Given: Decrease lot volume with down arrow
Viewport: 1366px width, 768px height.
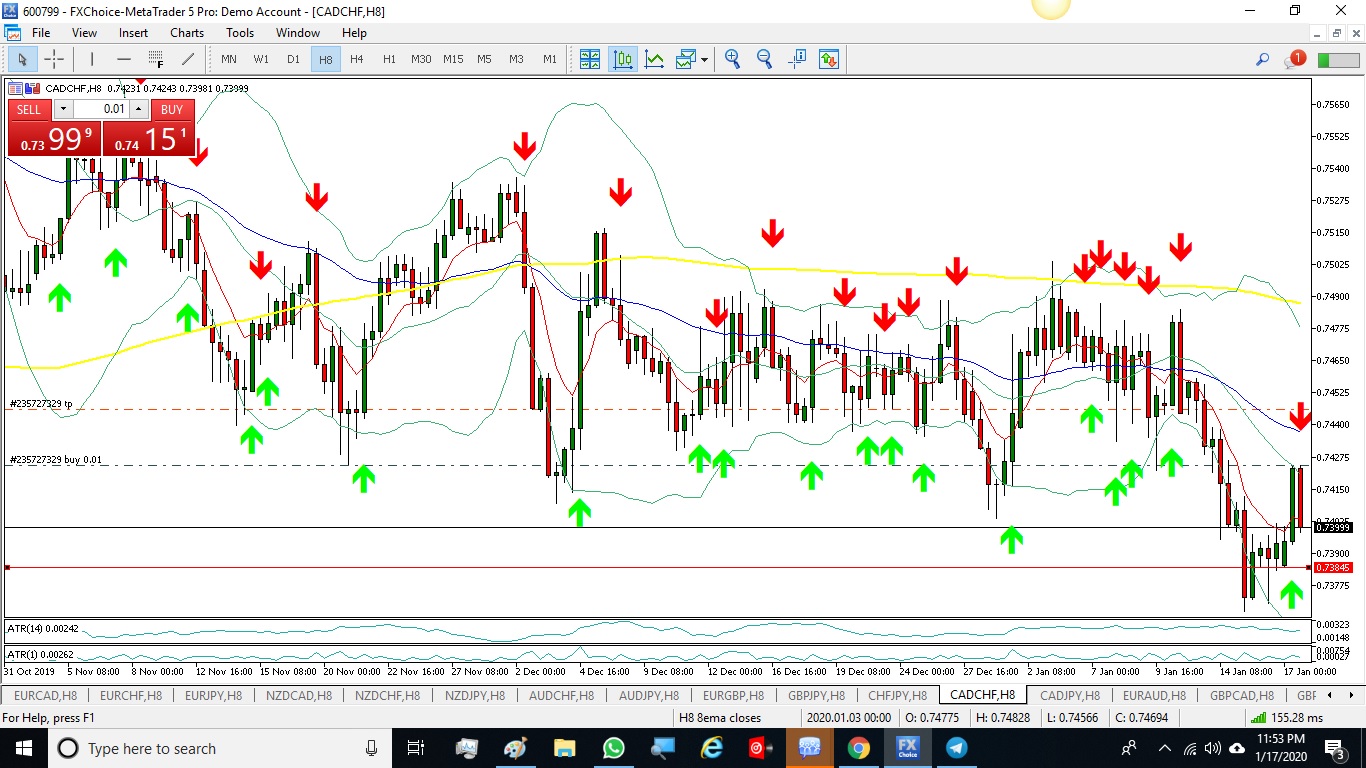Looking at the screenshot, I should click(63, 109).
